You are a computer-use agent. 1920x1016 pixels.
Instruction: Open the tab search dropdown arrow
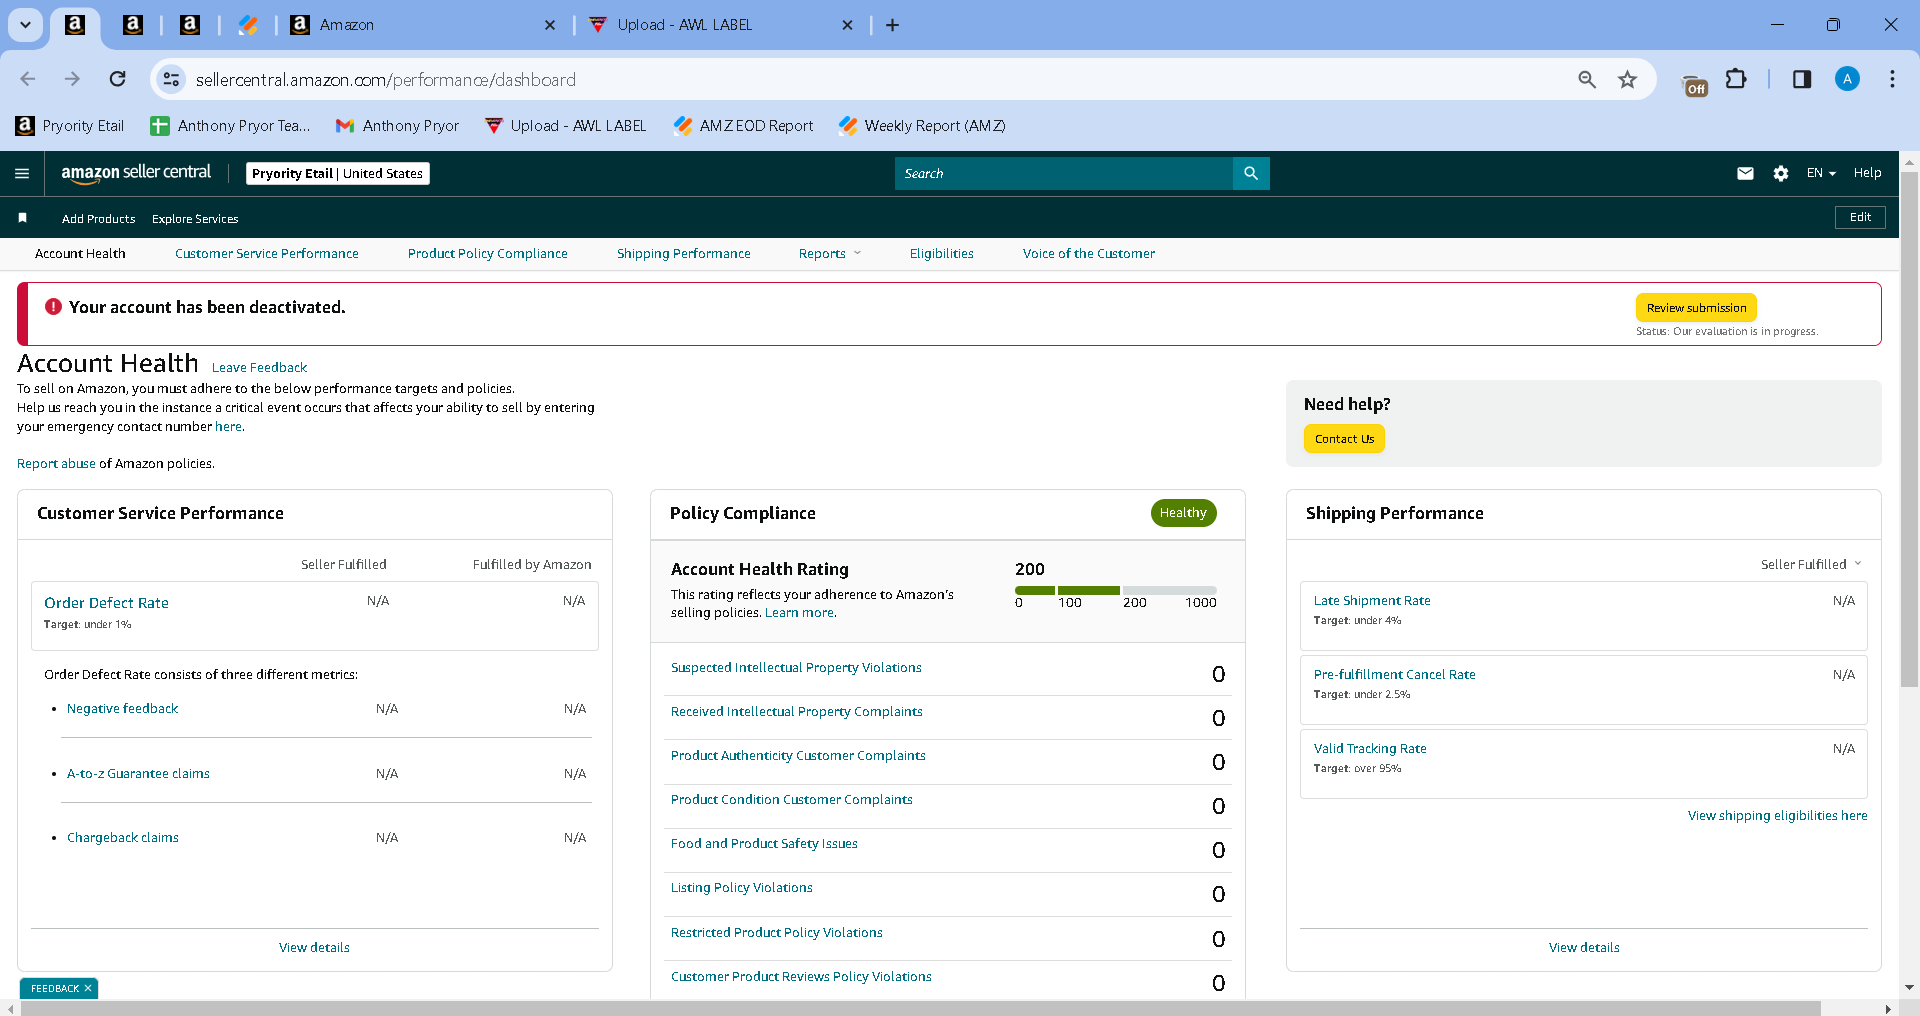25,25
